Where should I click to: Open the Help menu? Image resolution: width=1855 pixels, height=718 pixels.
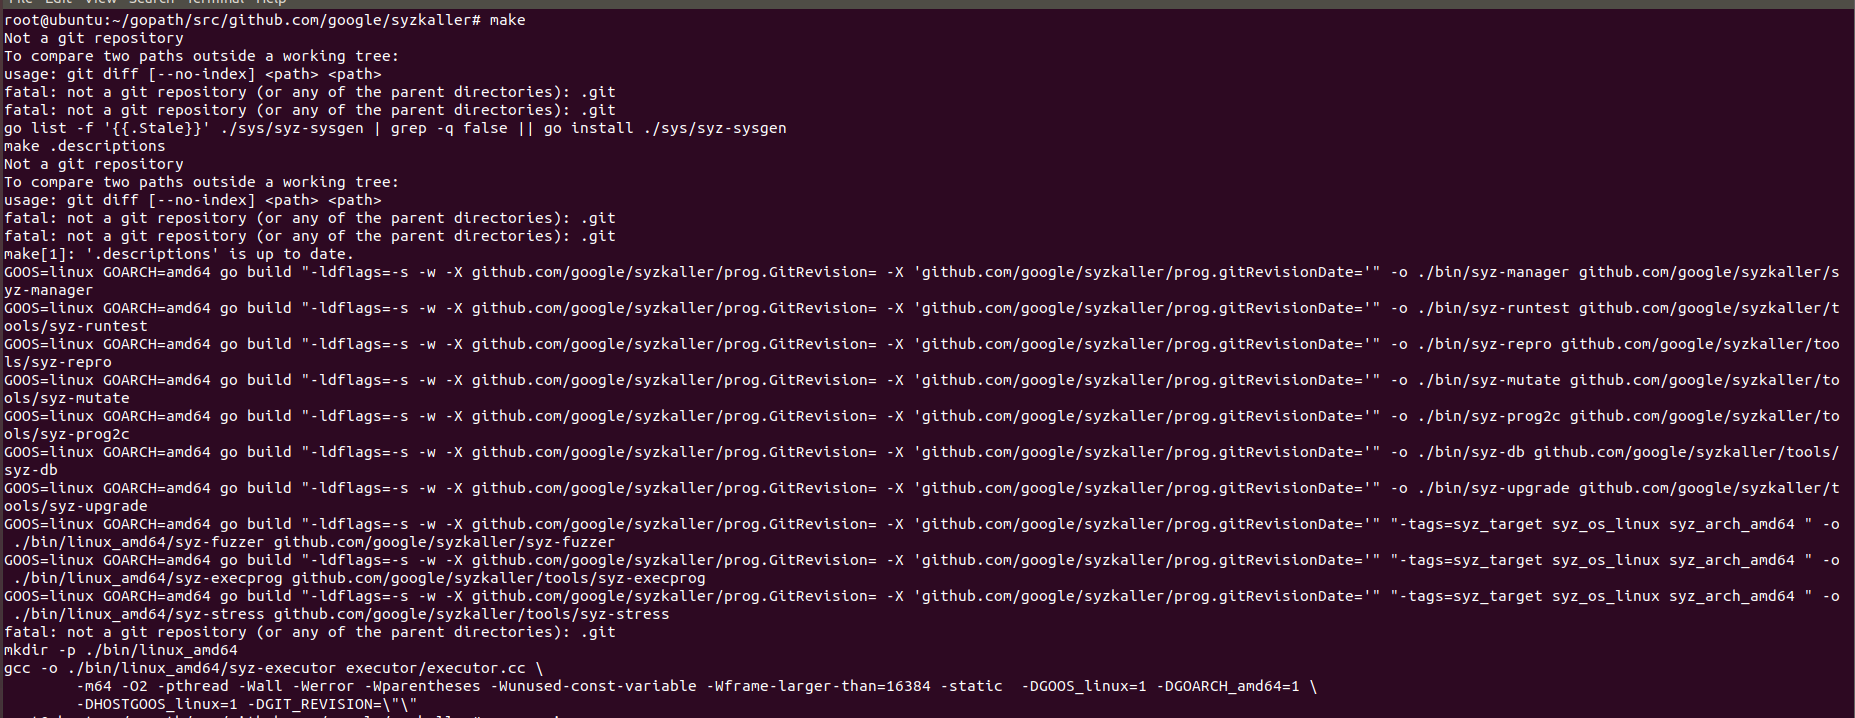click(x=271, y=2)
